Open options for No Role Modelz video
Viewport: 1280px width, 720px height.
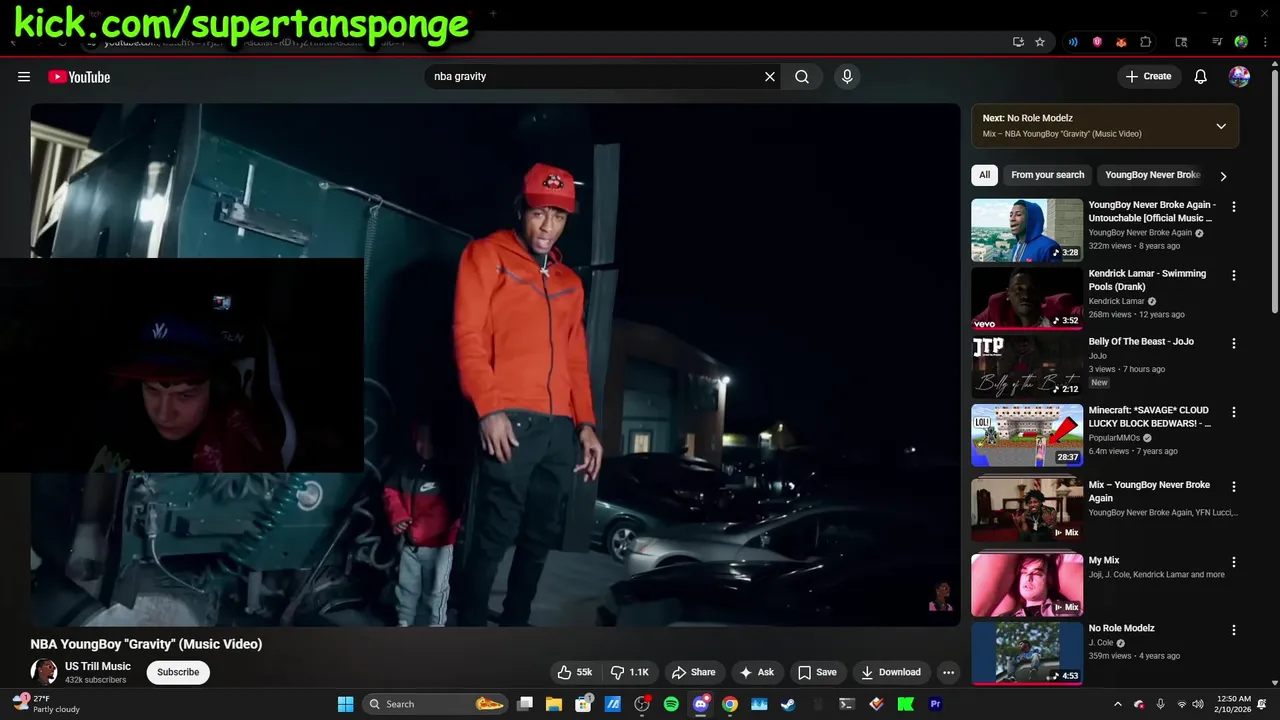1234,630
